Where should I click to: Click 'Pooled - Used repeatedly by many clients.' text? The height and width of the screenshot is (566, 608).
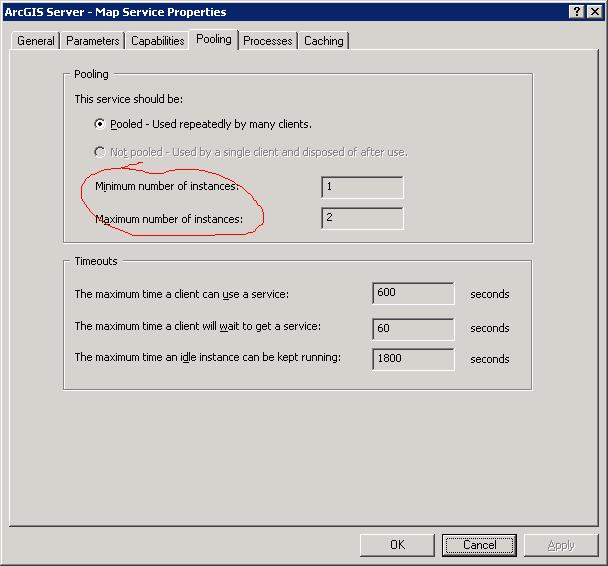coord(211,124)
